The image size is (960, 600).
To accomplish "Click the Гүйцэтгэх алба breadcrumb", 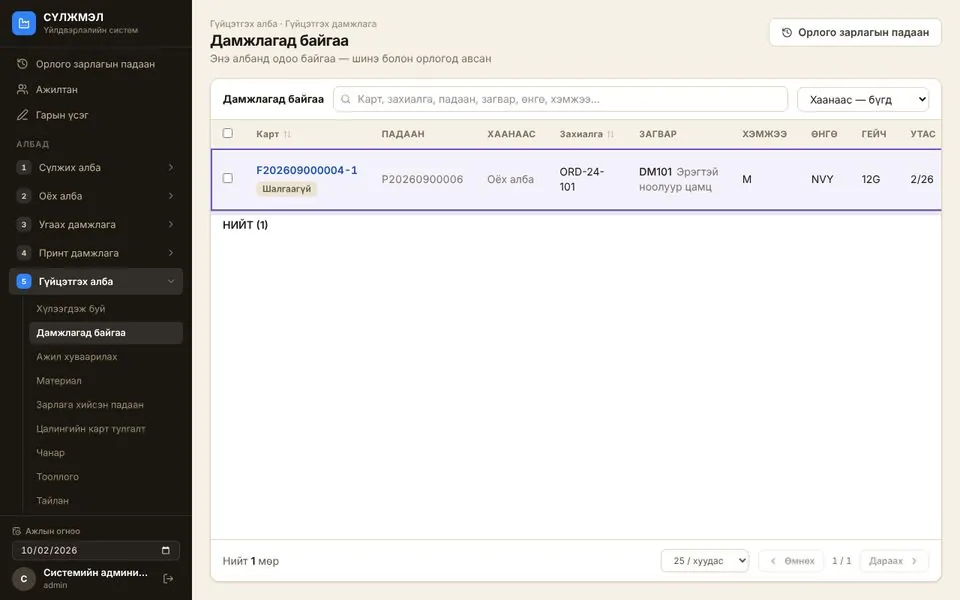I will [x=244, y=24].
